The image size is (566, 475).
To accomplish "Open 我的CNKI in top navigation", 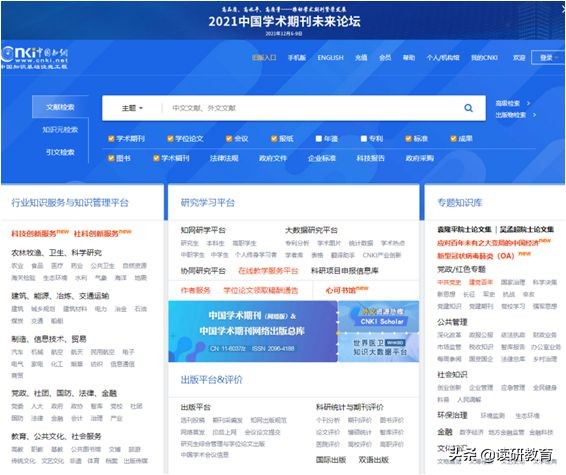I will (484, 58).
